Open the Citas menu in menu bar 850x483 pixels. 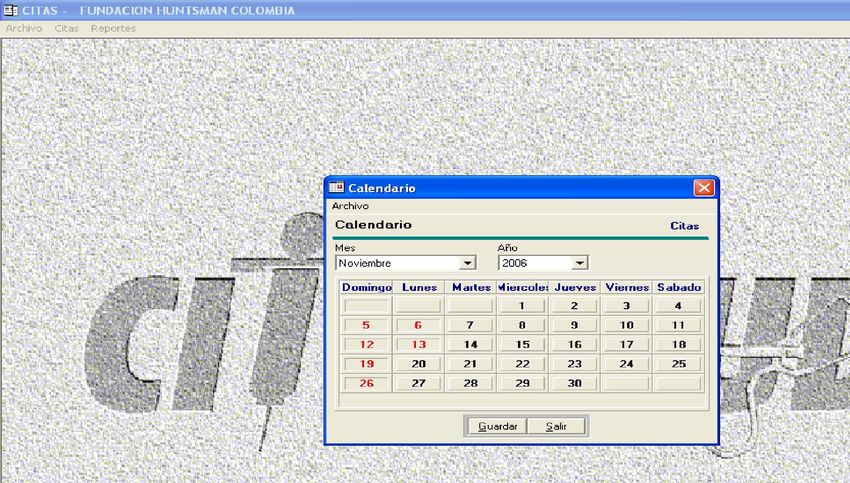(x=67, y=29)
